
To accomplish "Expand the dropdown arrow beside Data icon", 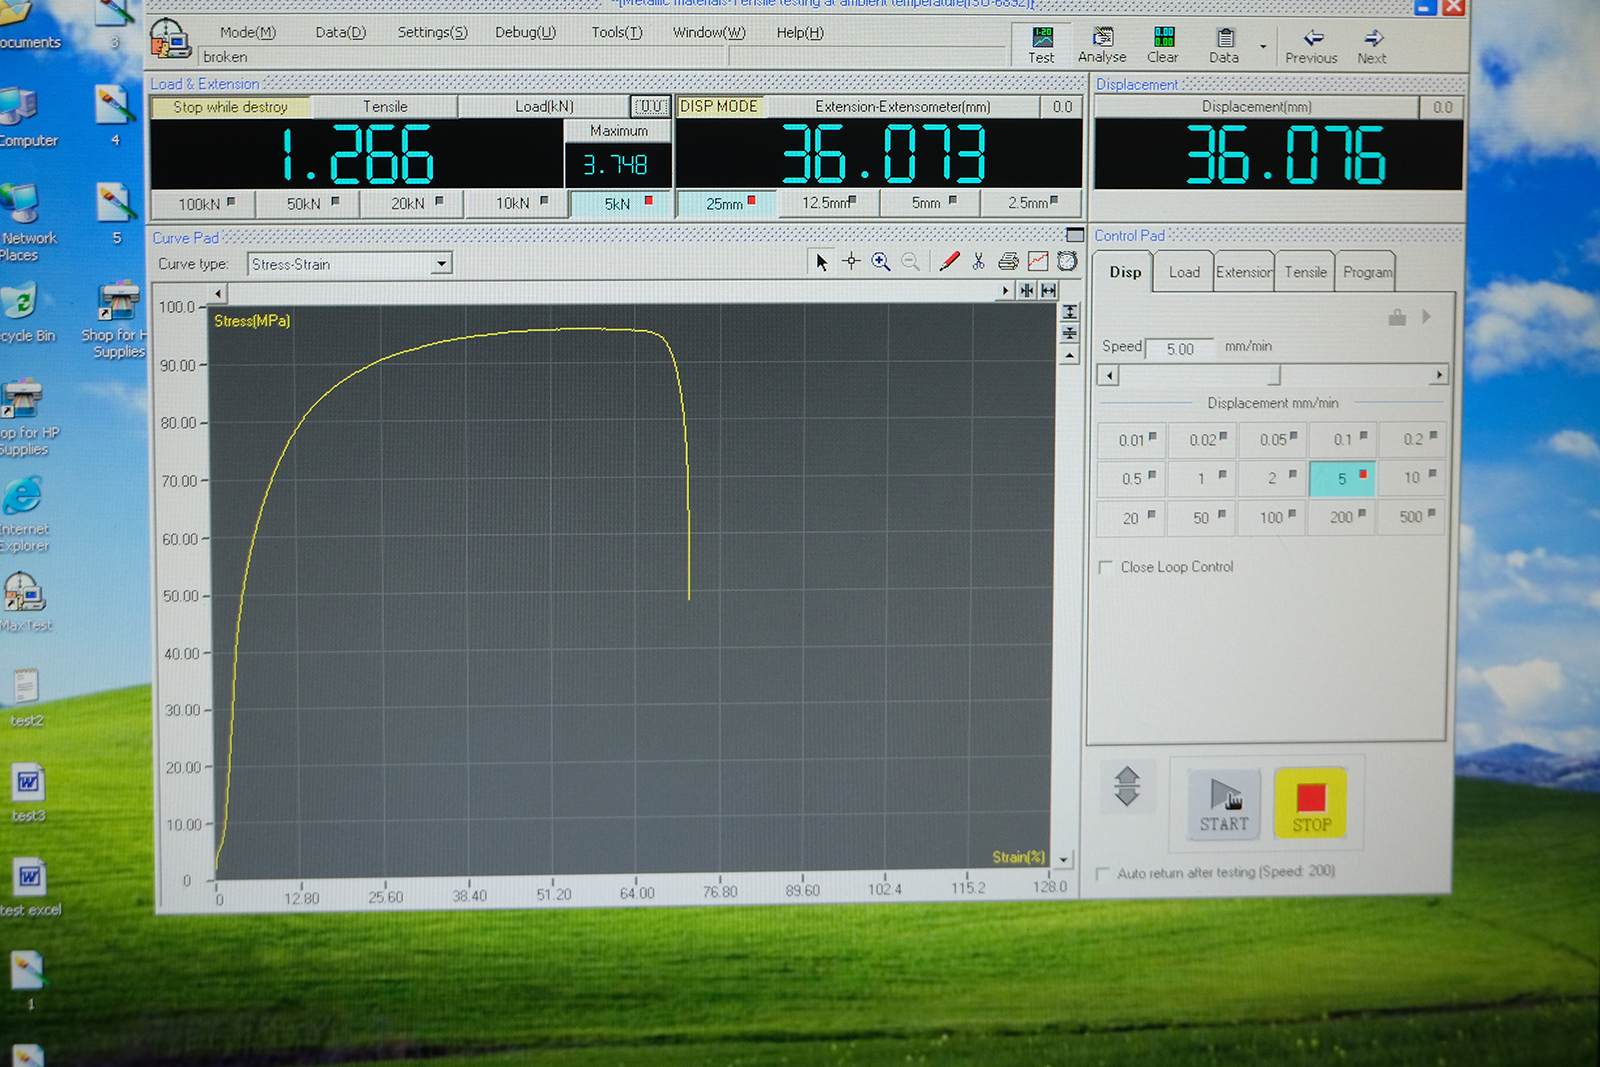I will coord(1263,47).
